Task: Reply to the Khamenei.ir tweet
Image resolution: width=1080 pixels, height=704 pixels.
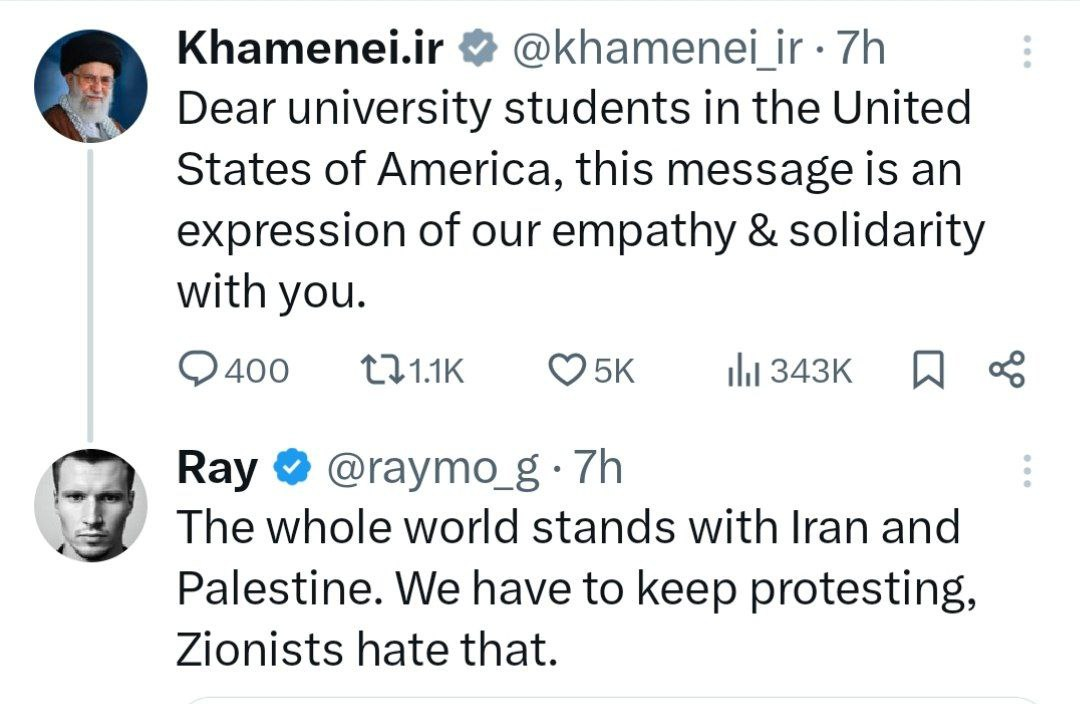Action: click(200, 371)
